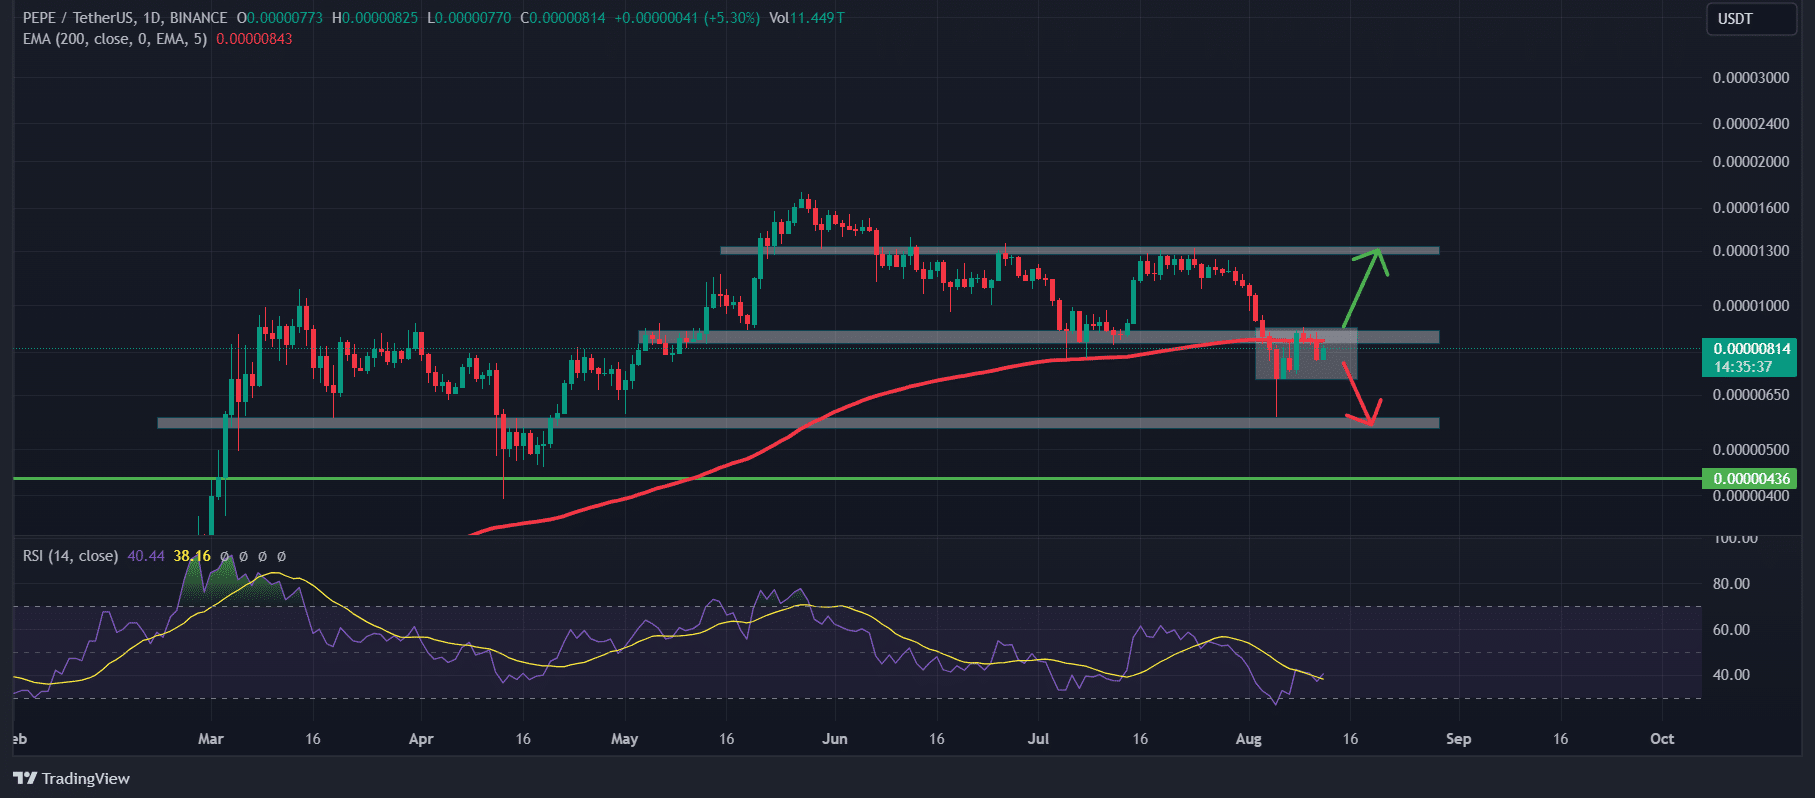Click the Aug date on time axis
This screenshot has height=798, width=1815.
click(x=1248, y=739)
